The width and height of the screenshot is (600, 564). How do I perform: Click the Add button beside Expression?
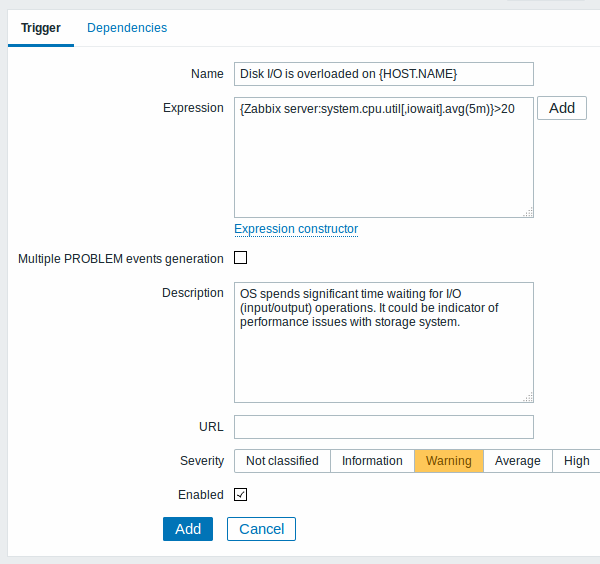coord(562,108)
